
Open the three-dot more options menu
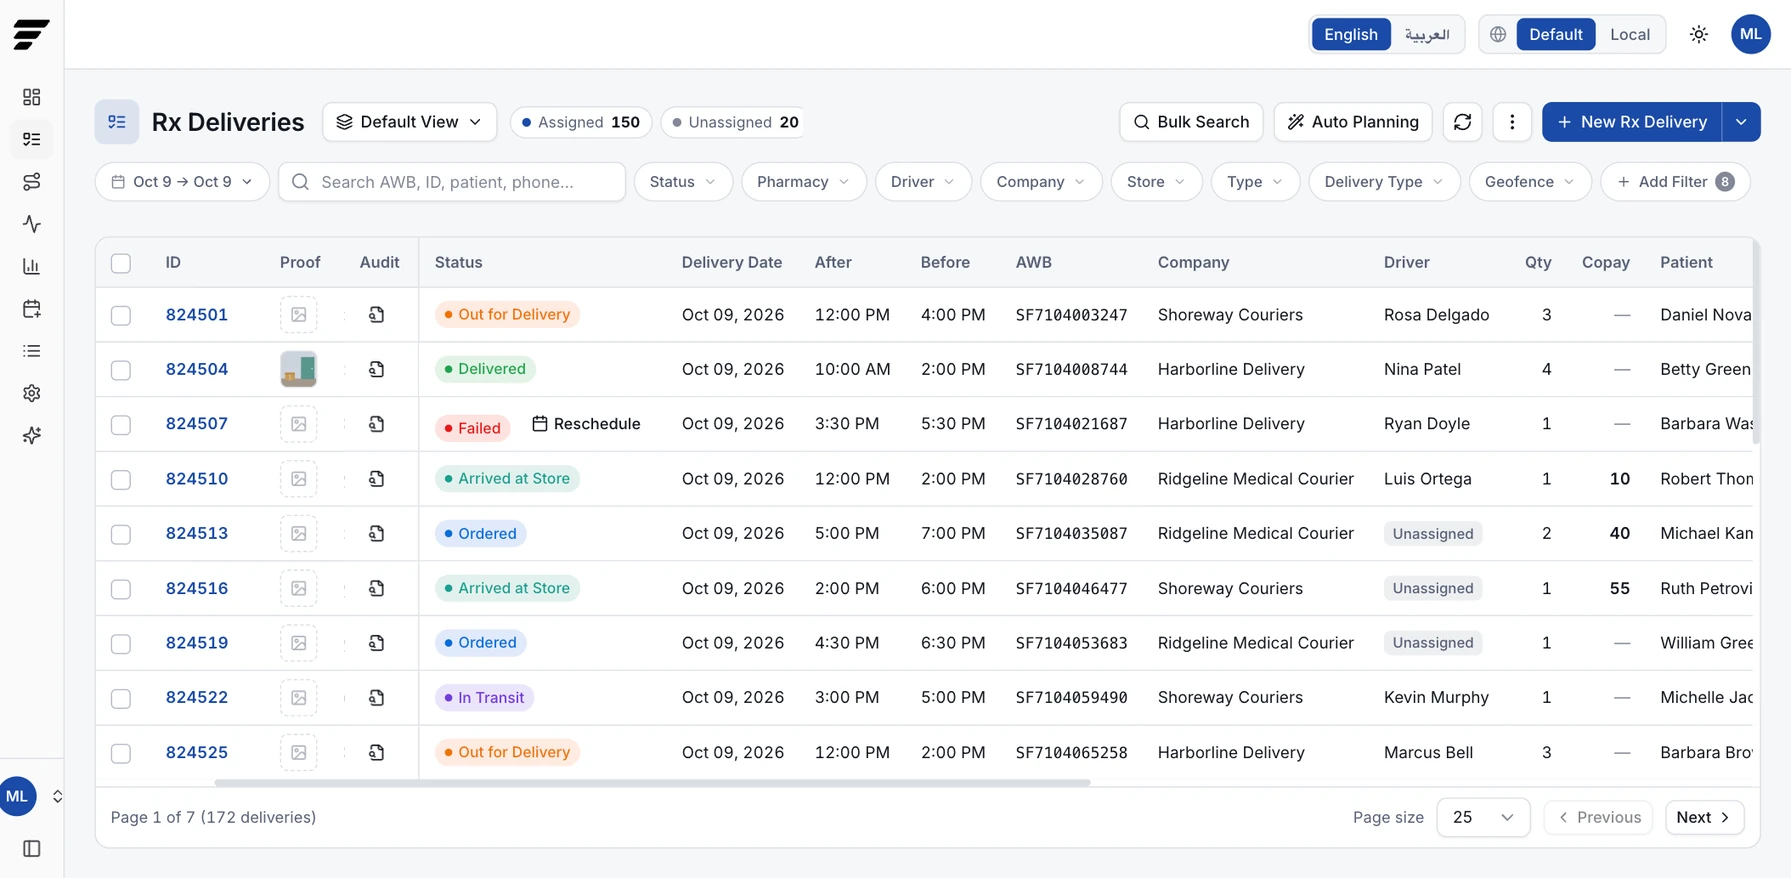click(1512, 122)
